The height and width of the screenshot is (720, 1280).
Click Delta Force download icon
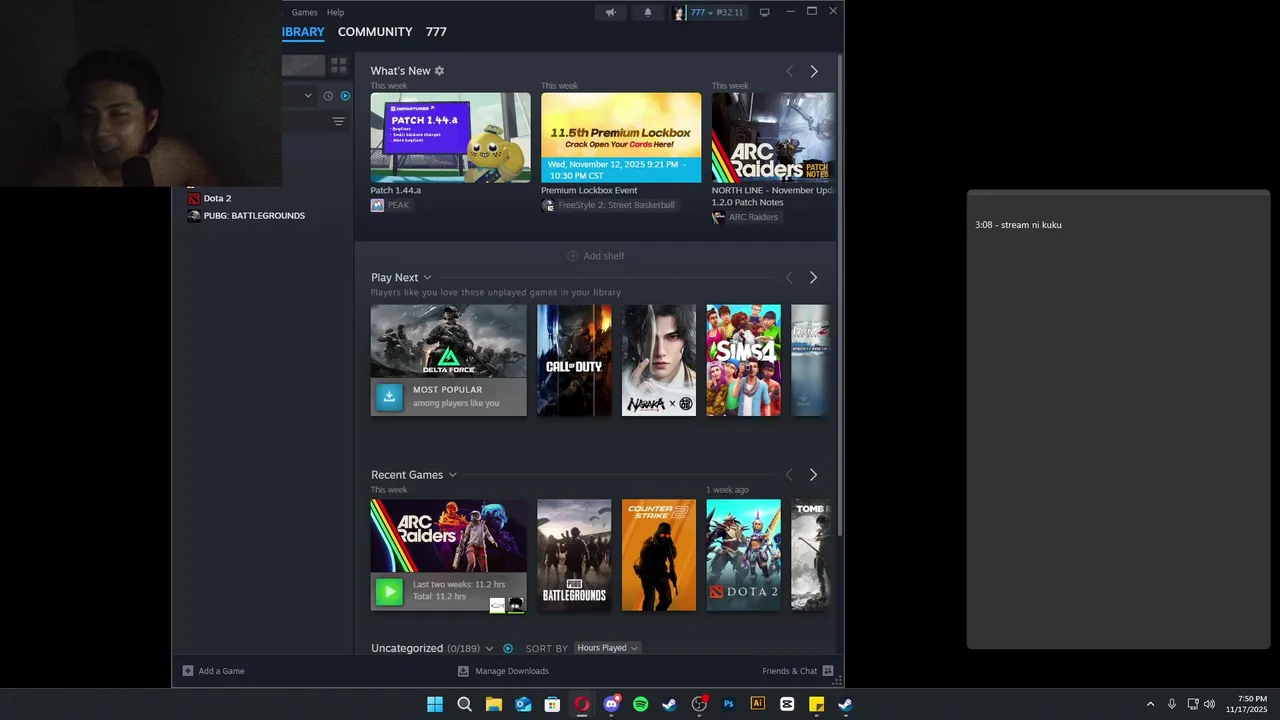coord(389,396)
